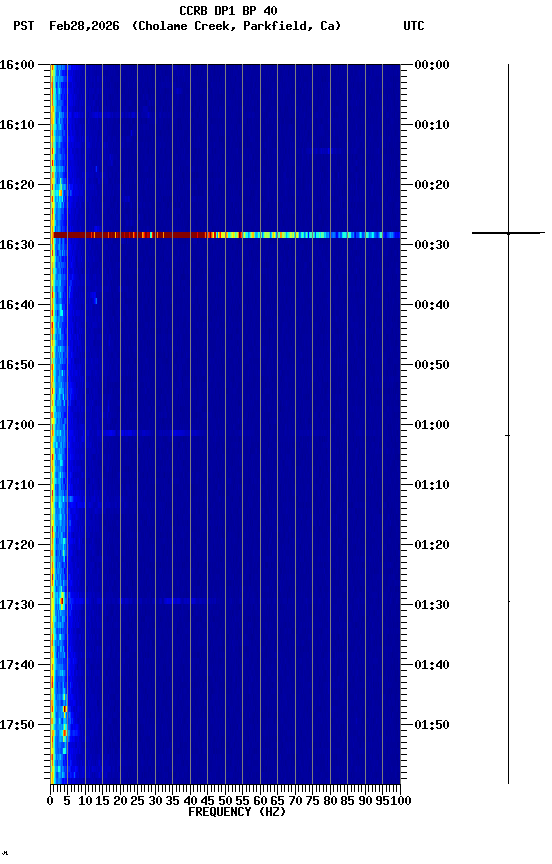This screenshot has width=552, height=864.
Task: Click the '01:10' UTC time label
Action: [x=432, y=485]
